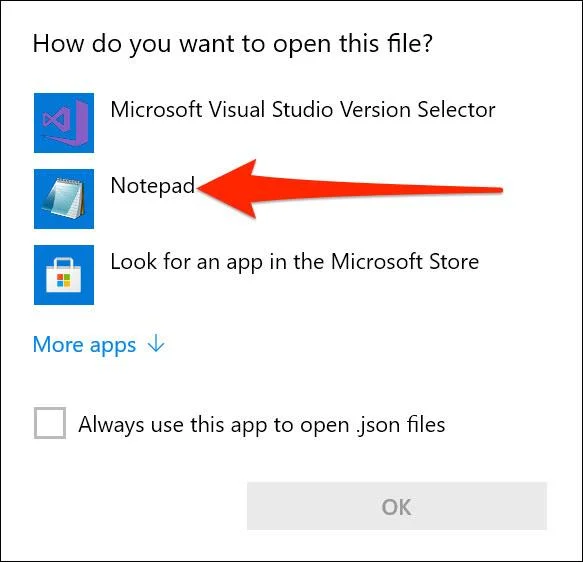583x562 pixels.
Task: Click the colorful Windows logo on Store bag
Action: (64, 281)
